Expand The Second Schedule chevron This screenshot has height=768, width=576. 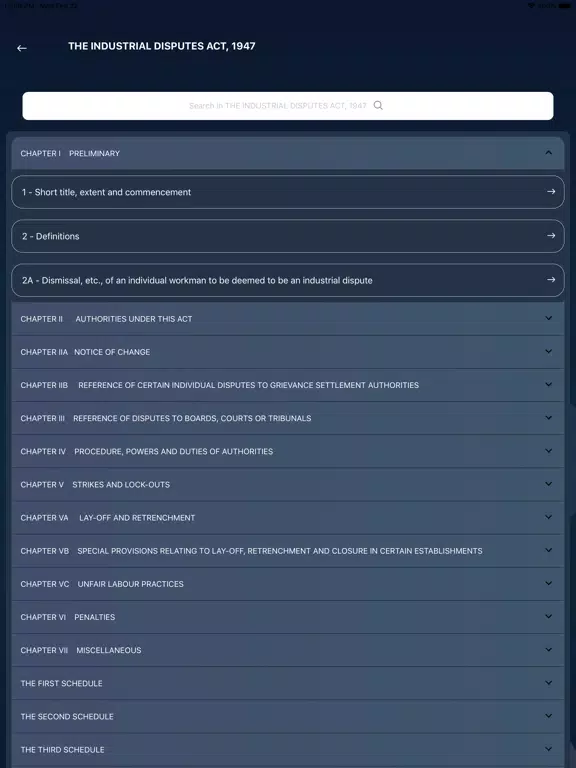549,716
